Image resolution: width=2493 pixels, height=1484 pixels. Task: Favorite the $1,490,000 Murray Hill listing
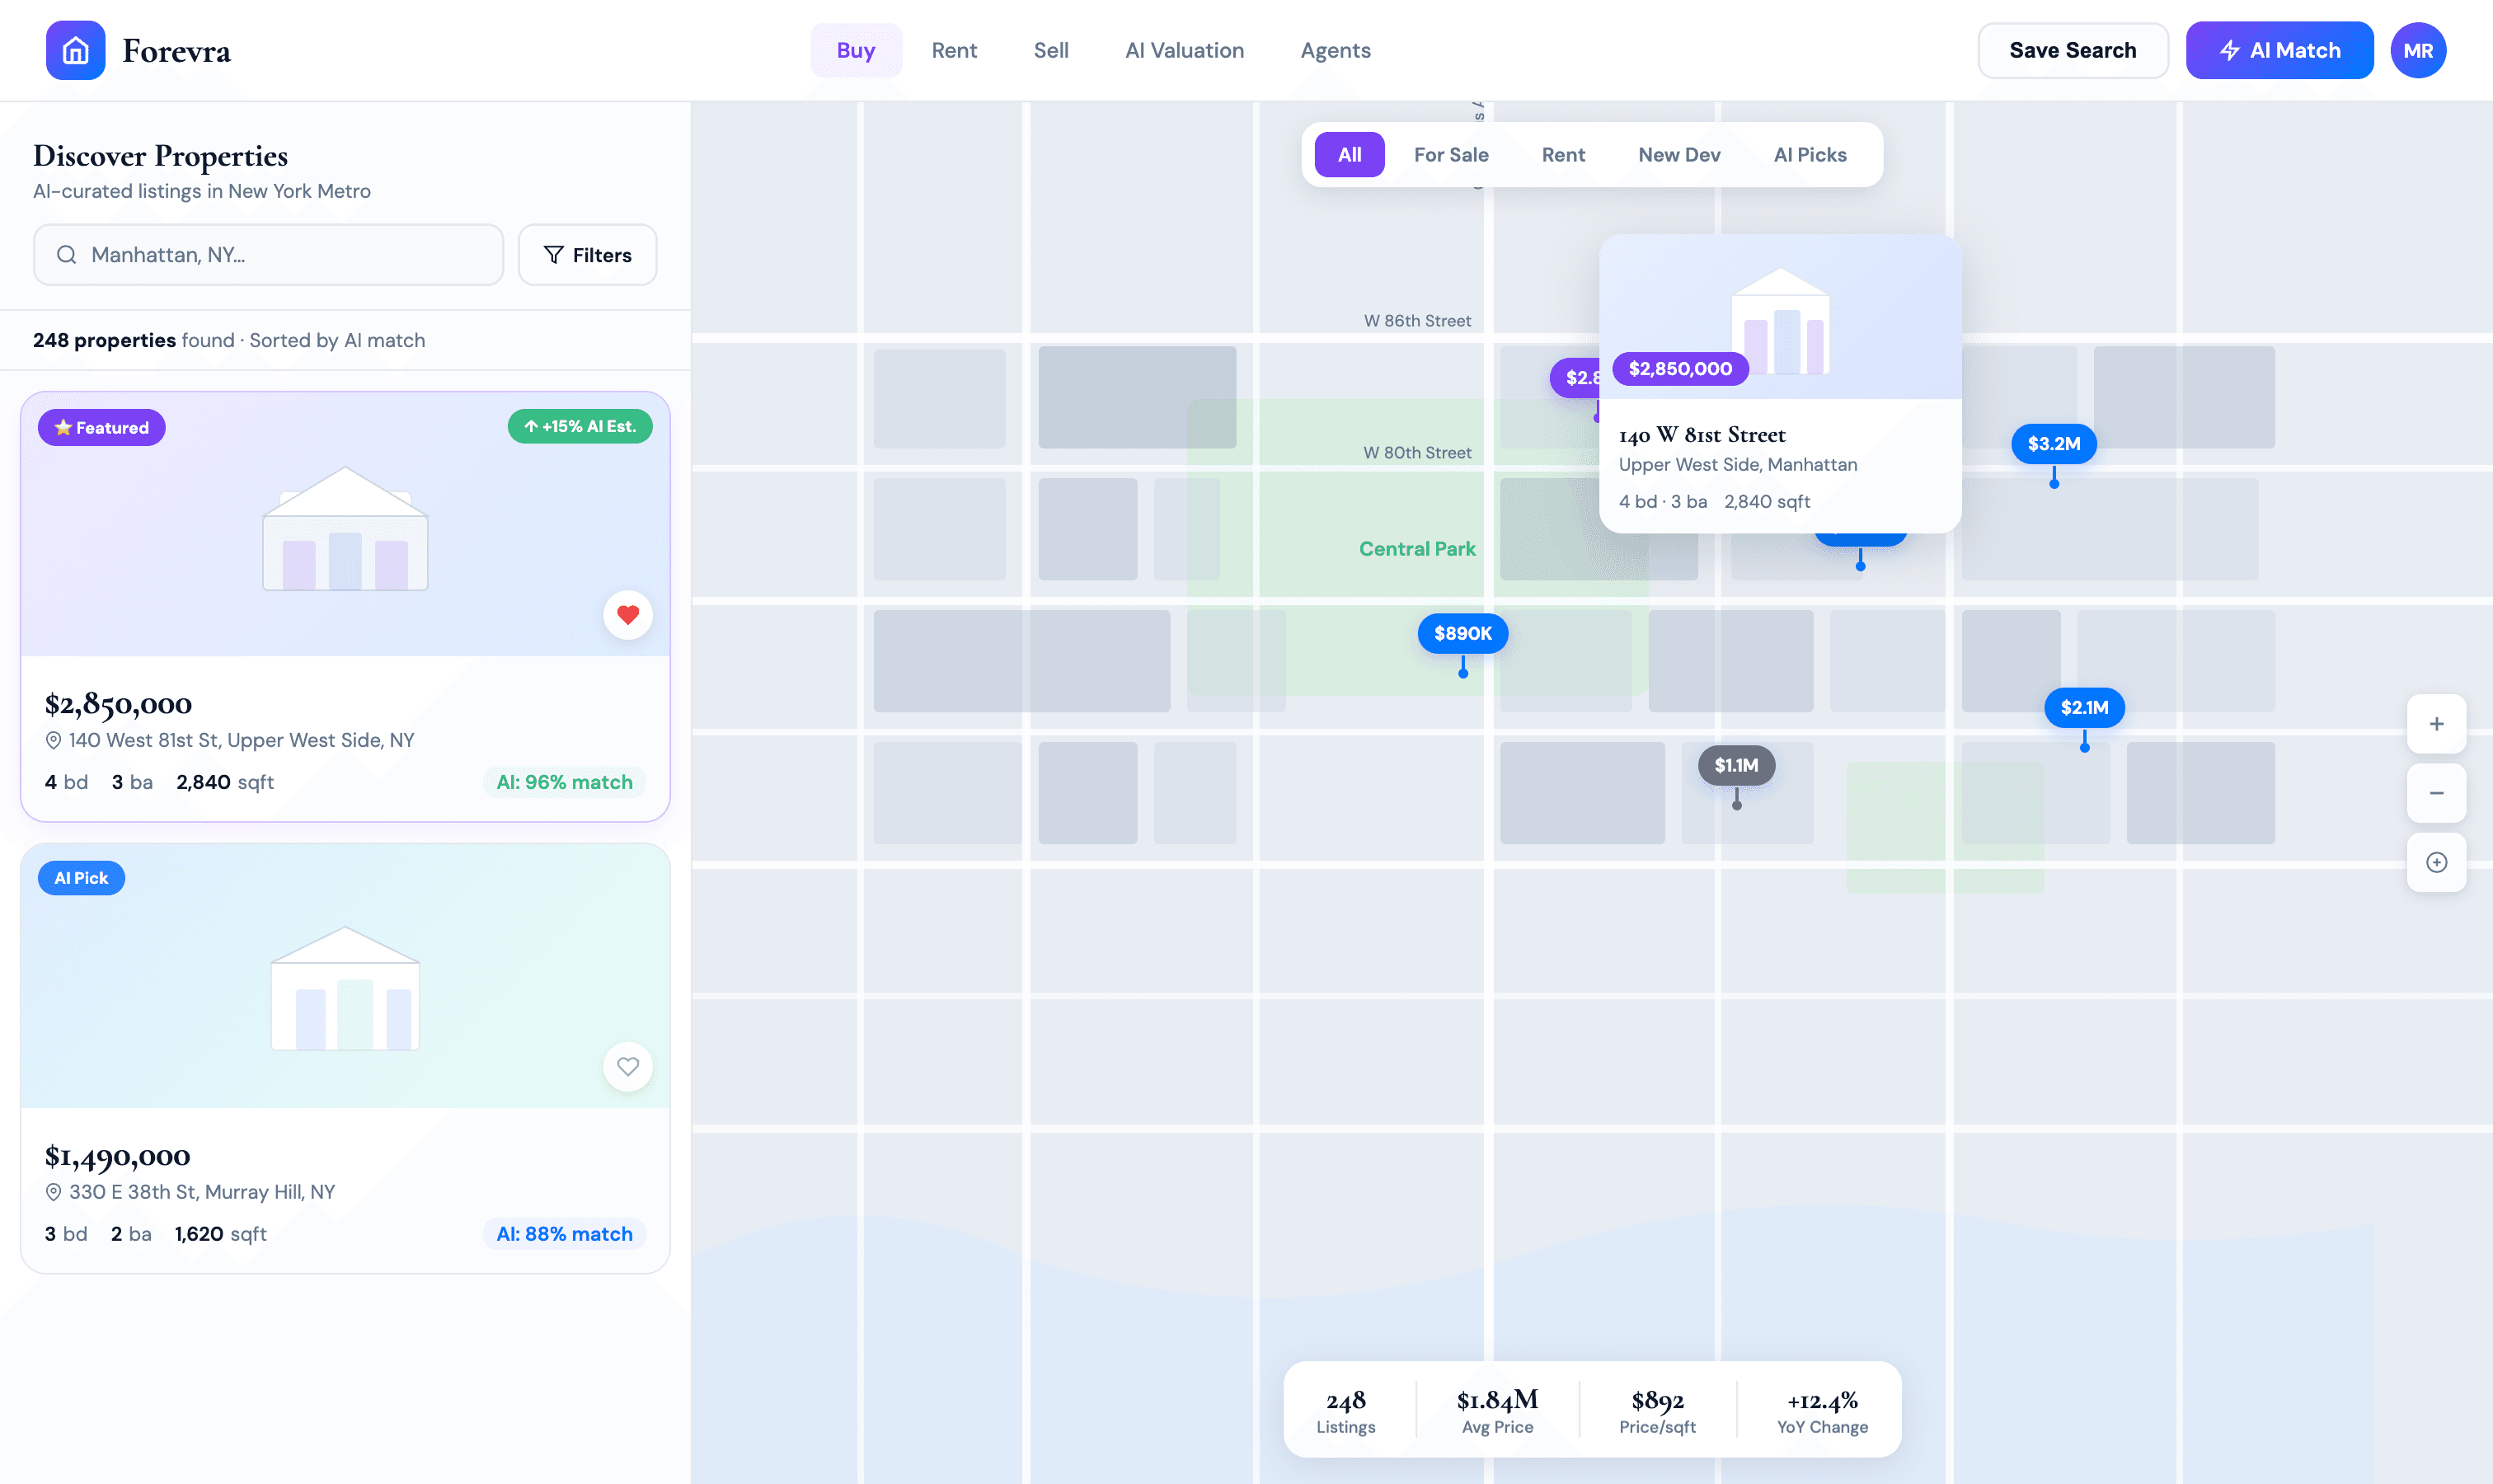628,1066
